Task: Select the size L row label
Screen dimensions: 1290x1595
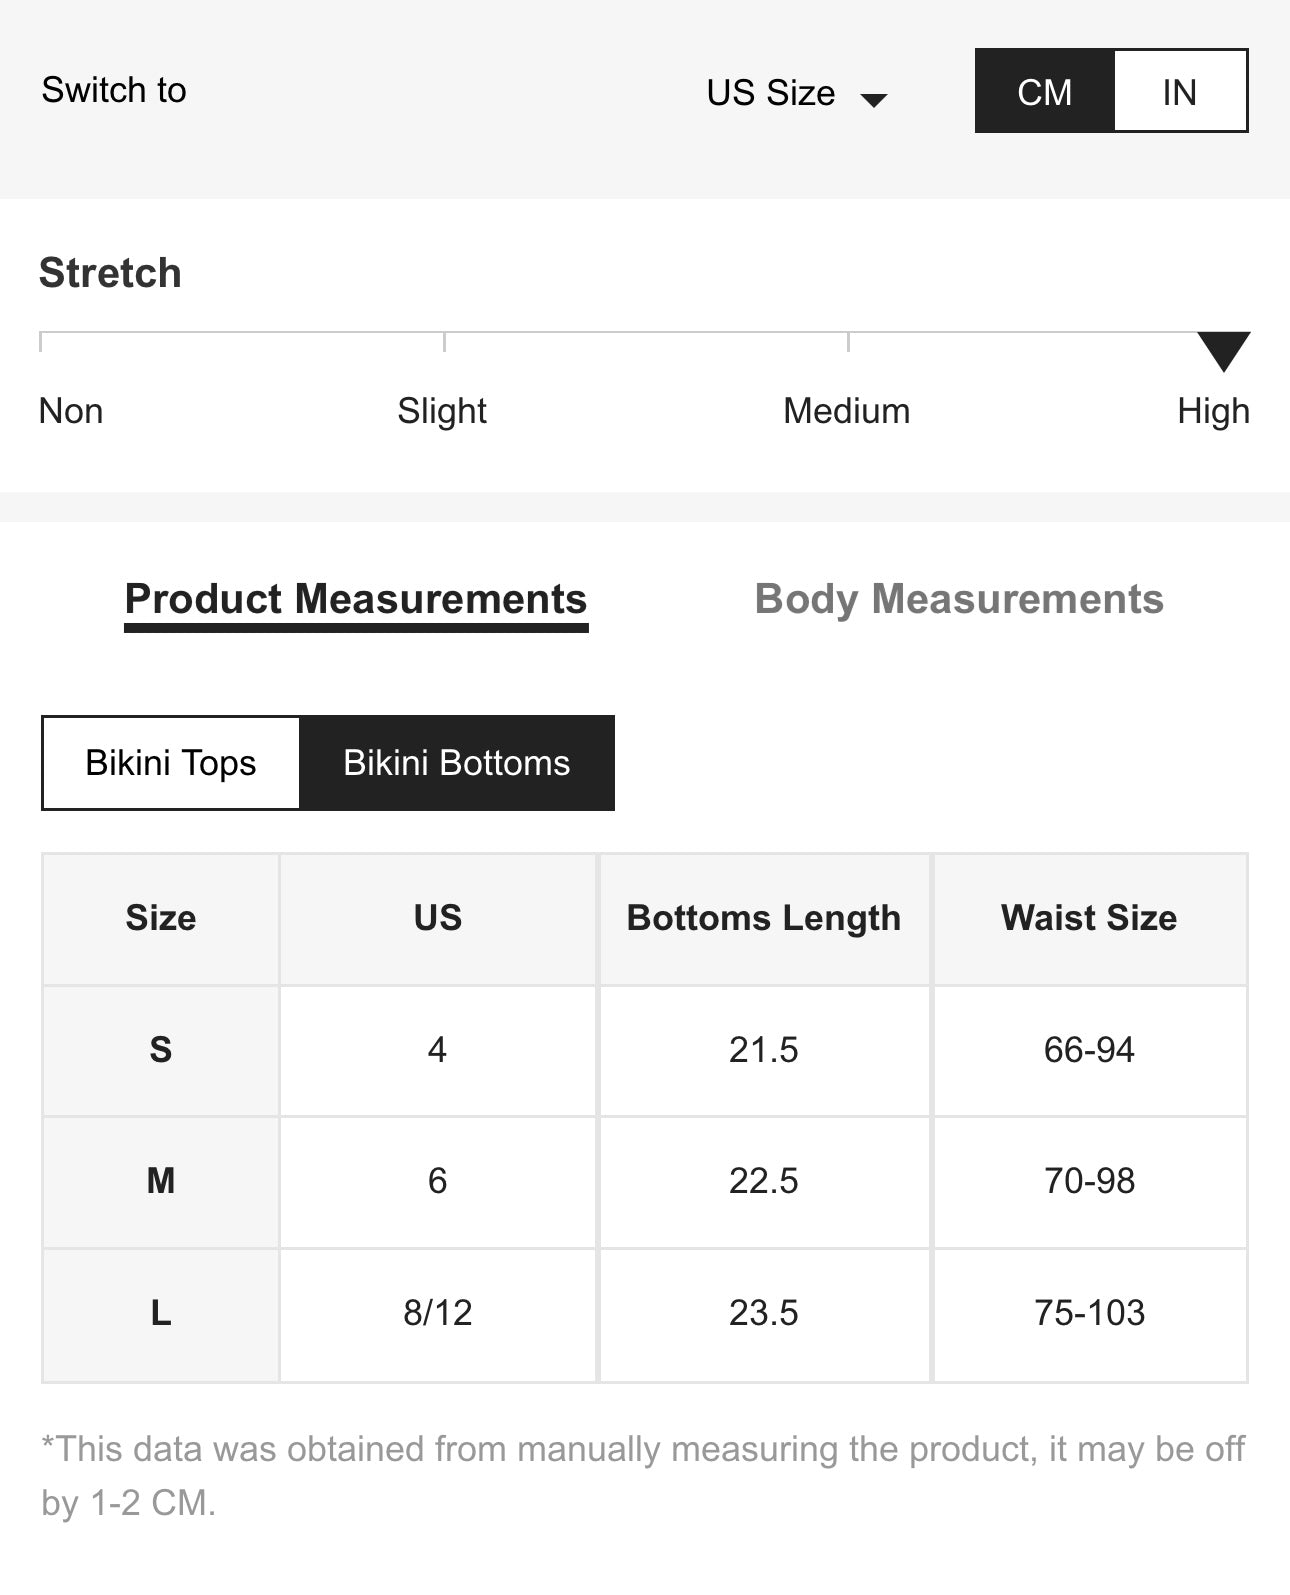Action: click(161, 1313)
